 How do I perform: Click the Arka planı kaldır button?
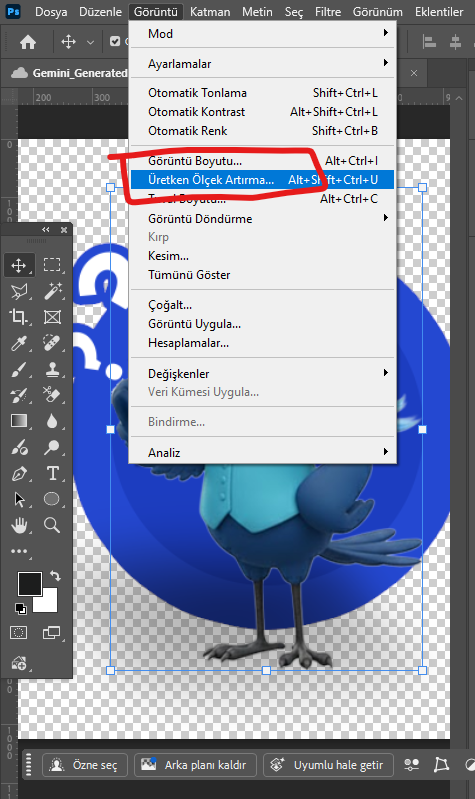tap(195, 765)
